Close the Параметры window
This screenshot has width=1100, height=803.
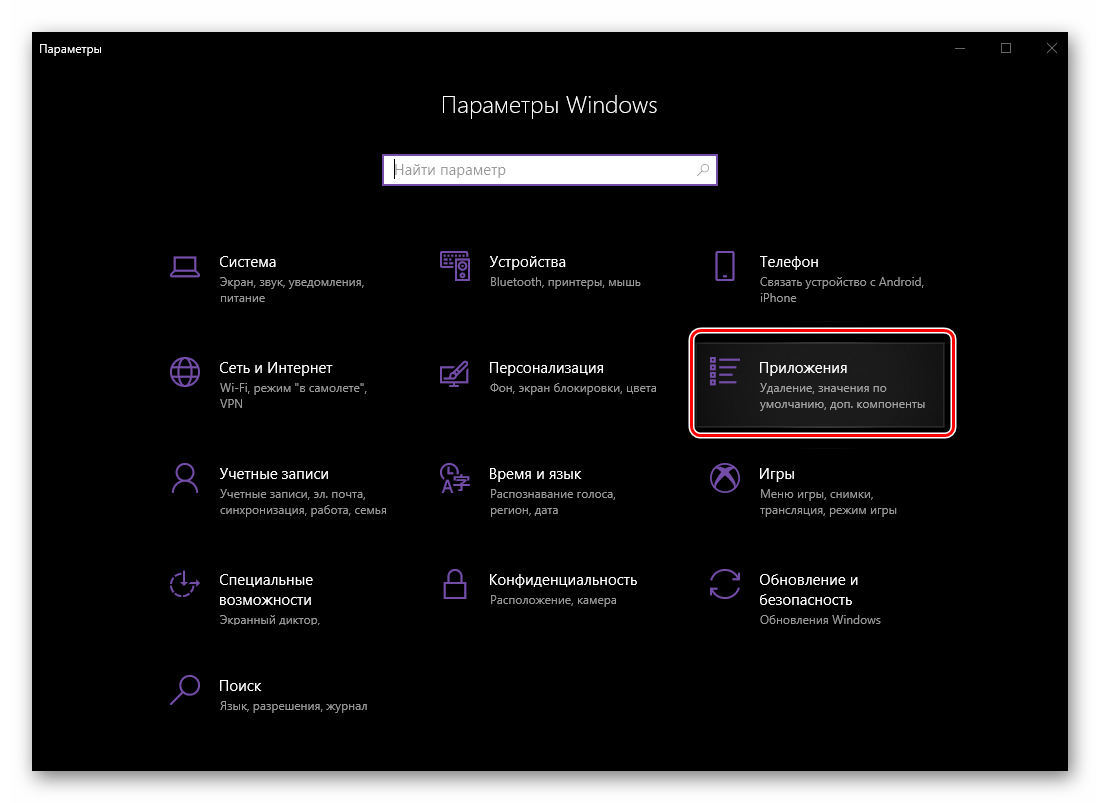(1052, 48)
